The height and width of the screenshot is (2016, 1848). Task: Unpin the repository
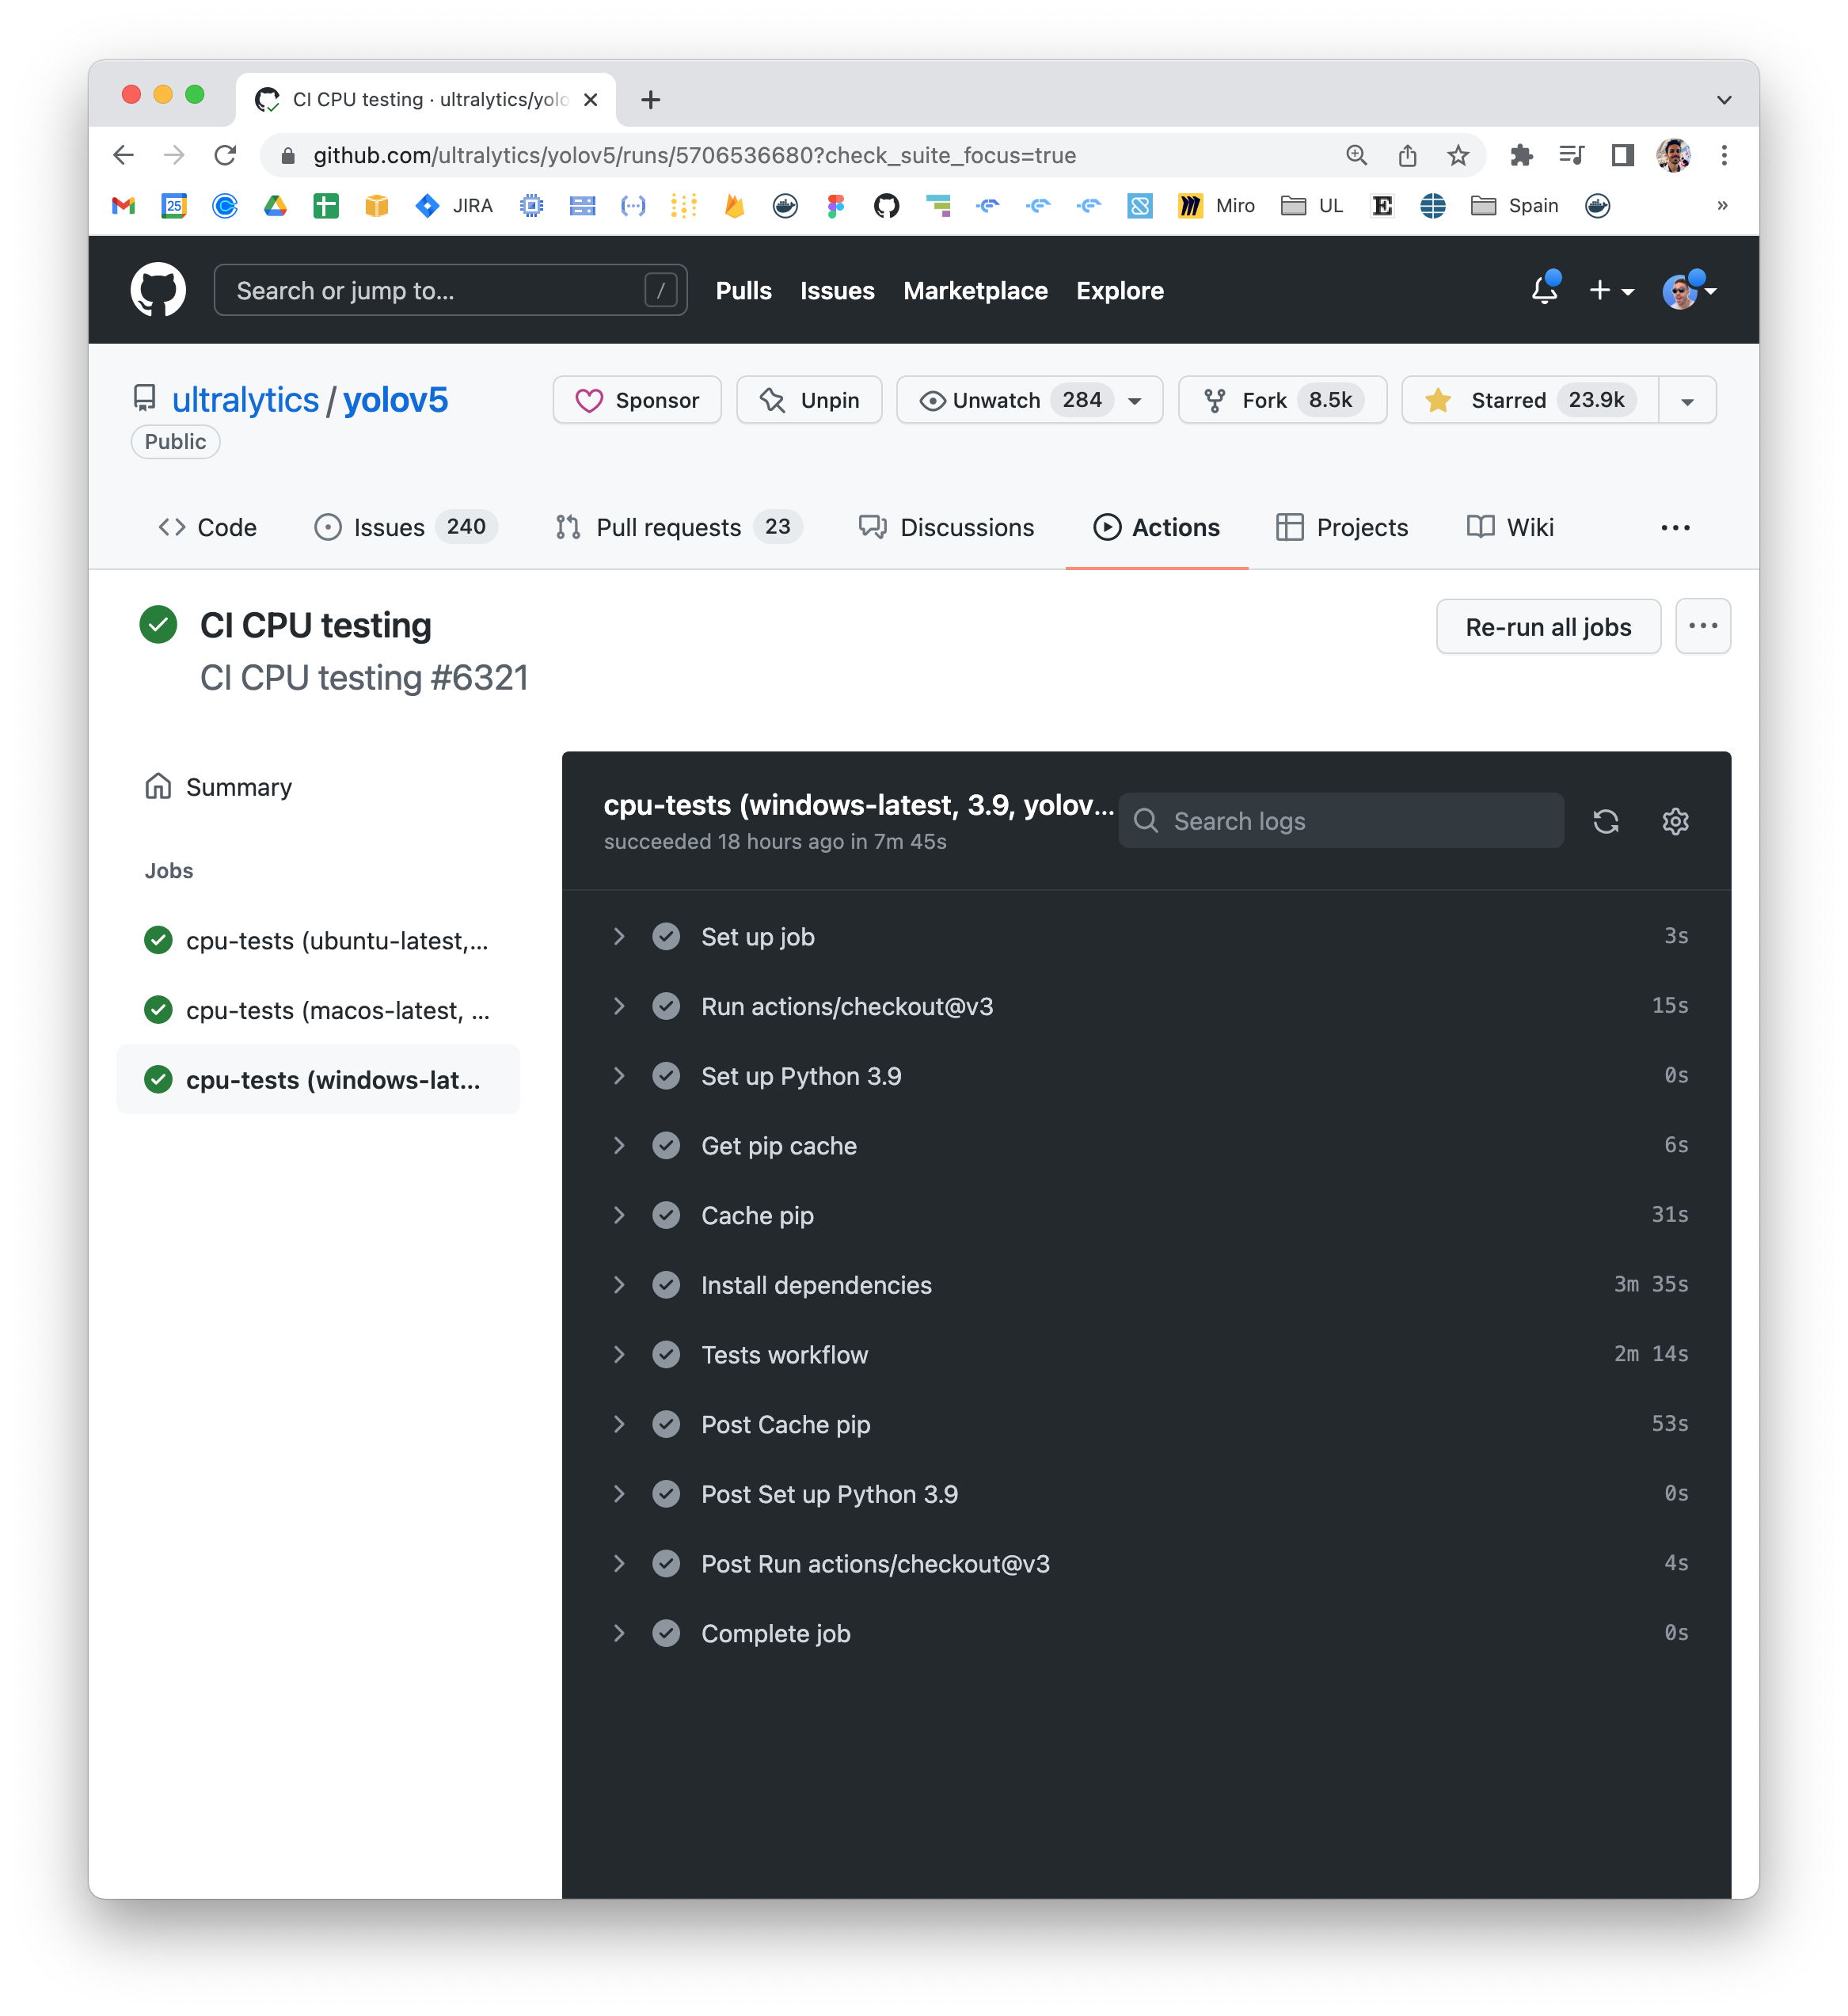point(809,400)
